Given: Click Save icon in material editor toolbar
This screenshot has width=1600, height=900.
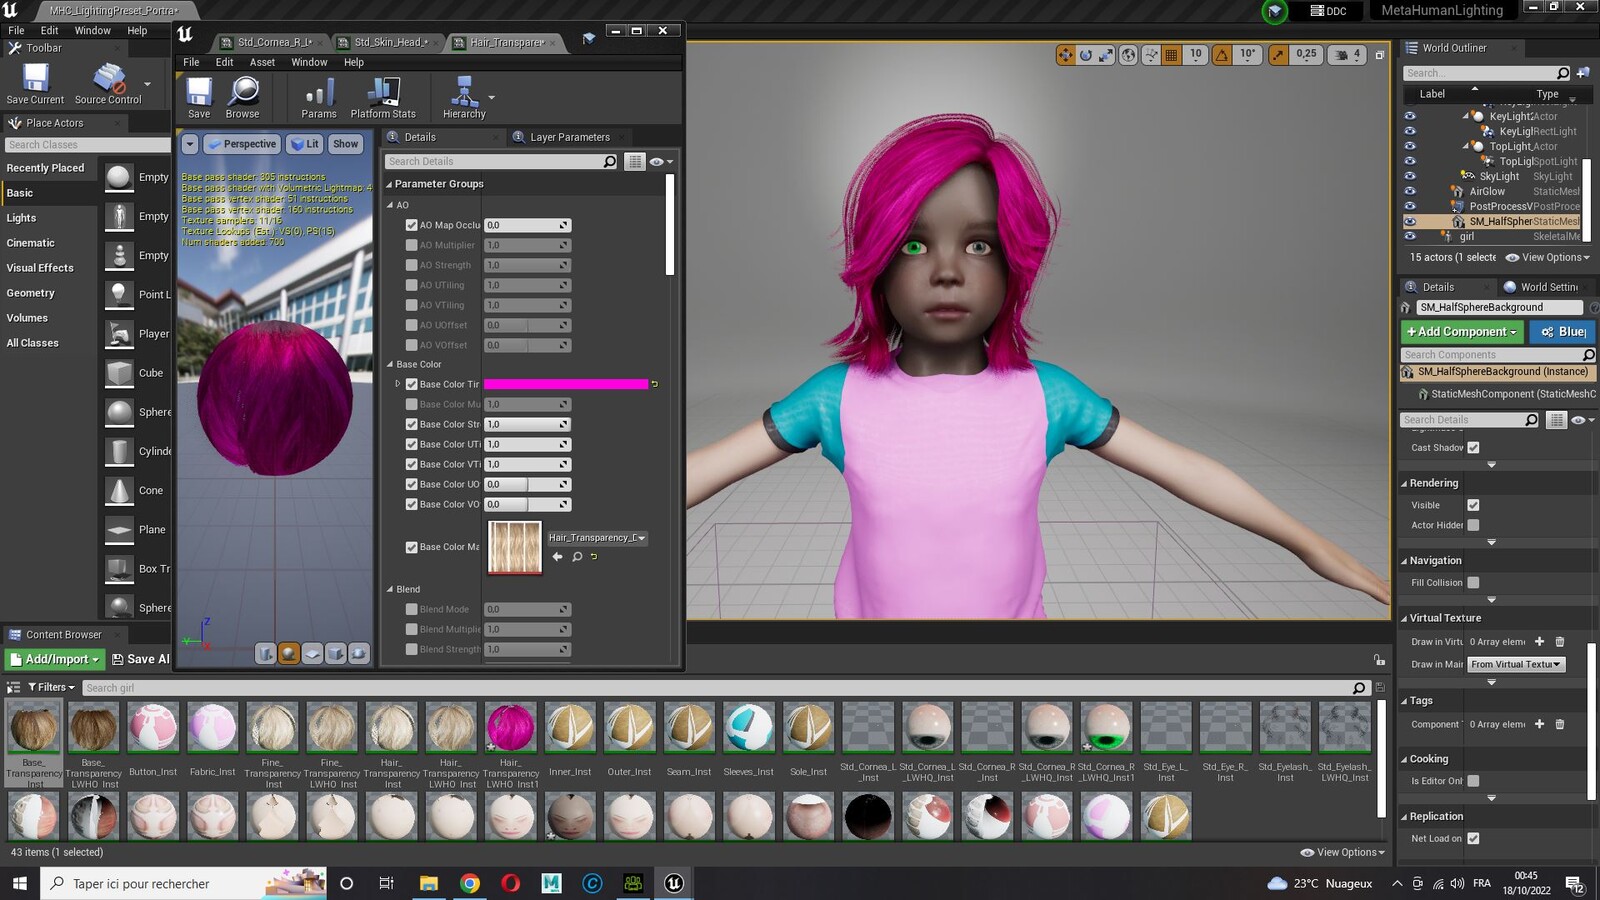Looking at the screenshot, I should pyautogui.click(x=199, y=98).
